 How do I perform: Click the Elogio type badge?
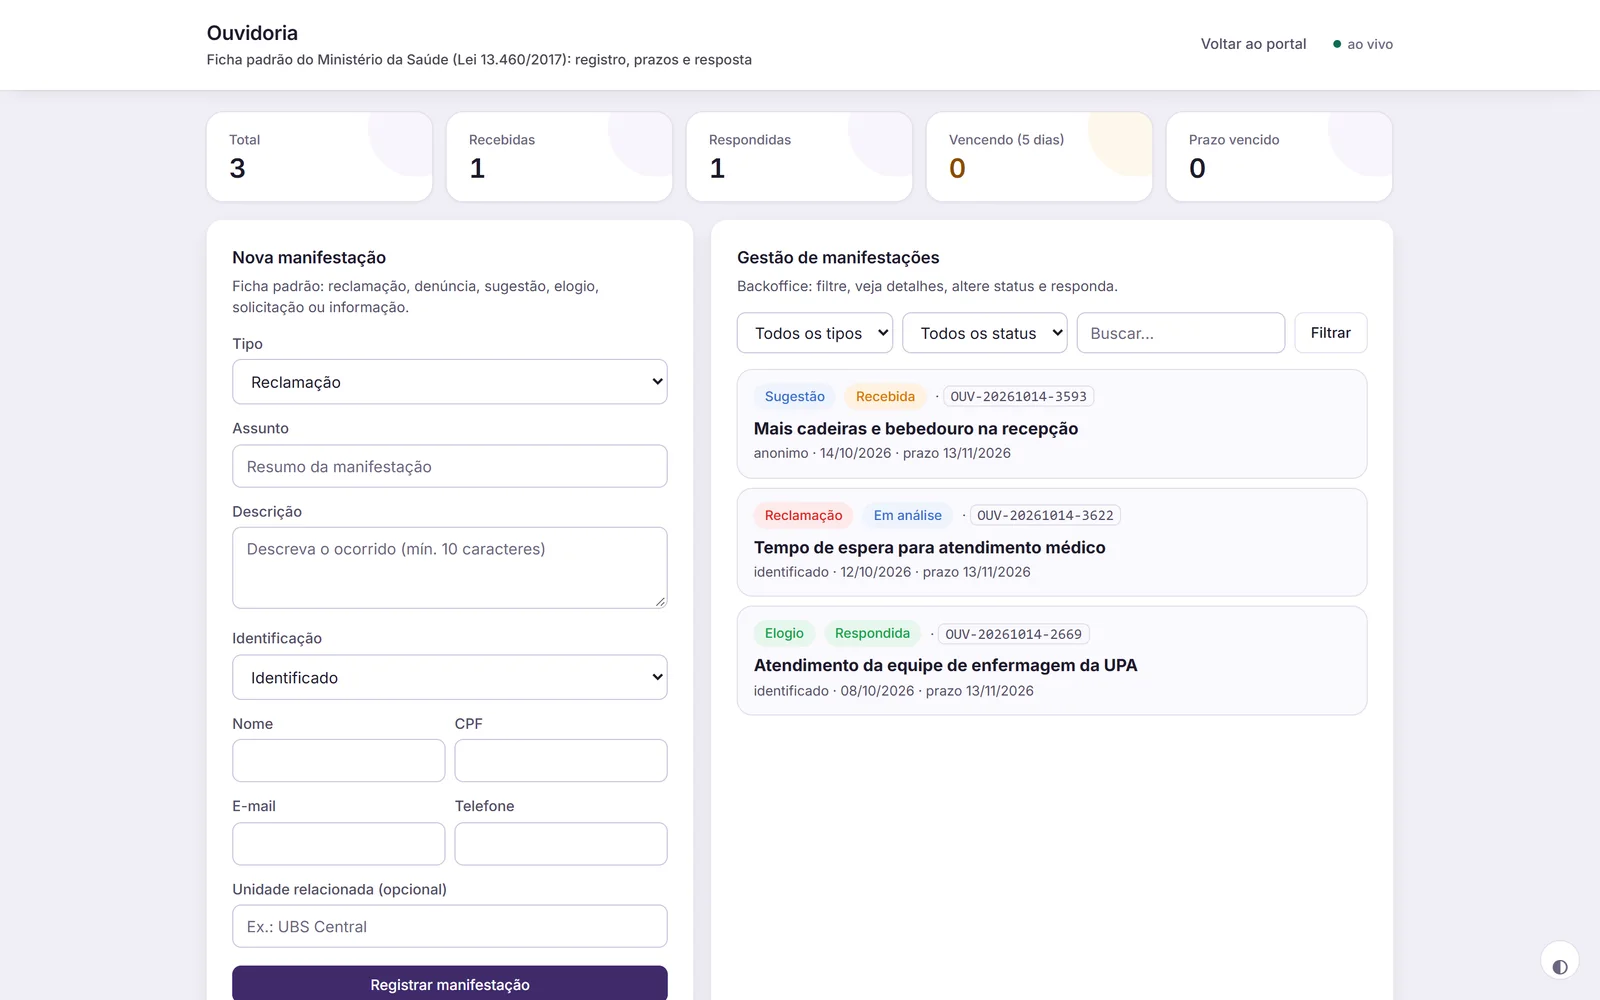784,633
